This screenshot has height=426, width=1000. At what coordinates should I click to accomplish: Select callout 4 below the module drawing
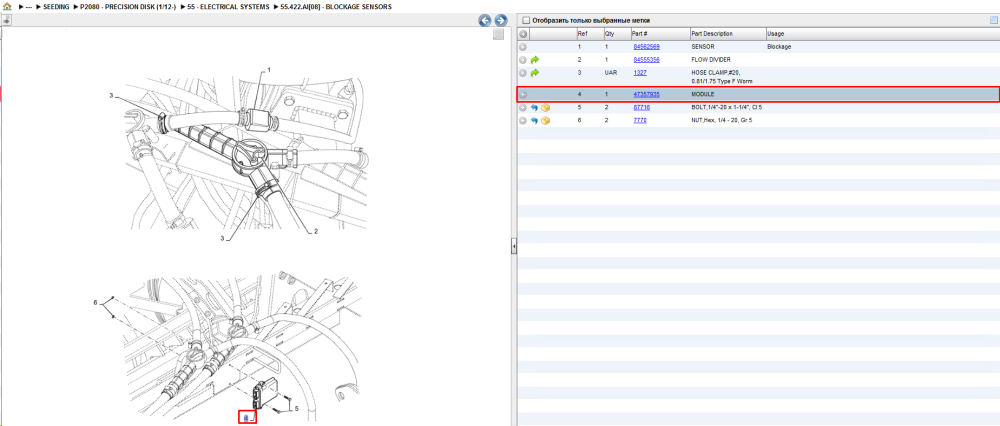(247, 417)
